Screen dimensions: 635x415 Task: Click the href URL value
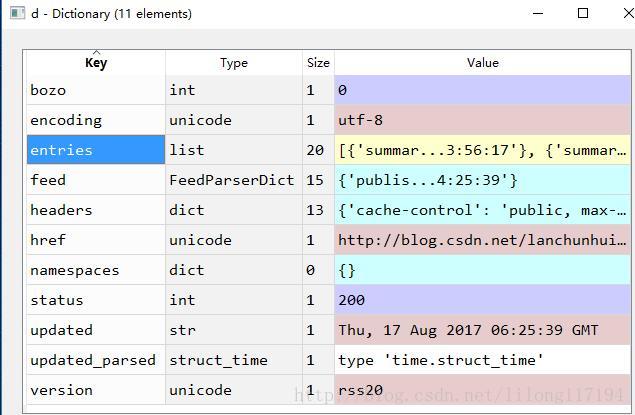482,240
